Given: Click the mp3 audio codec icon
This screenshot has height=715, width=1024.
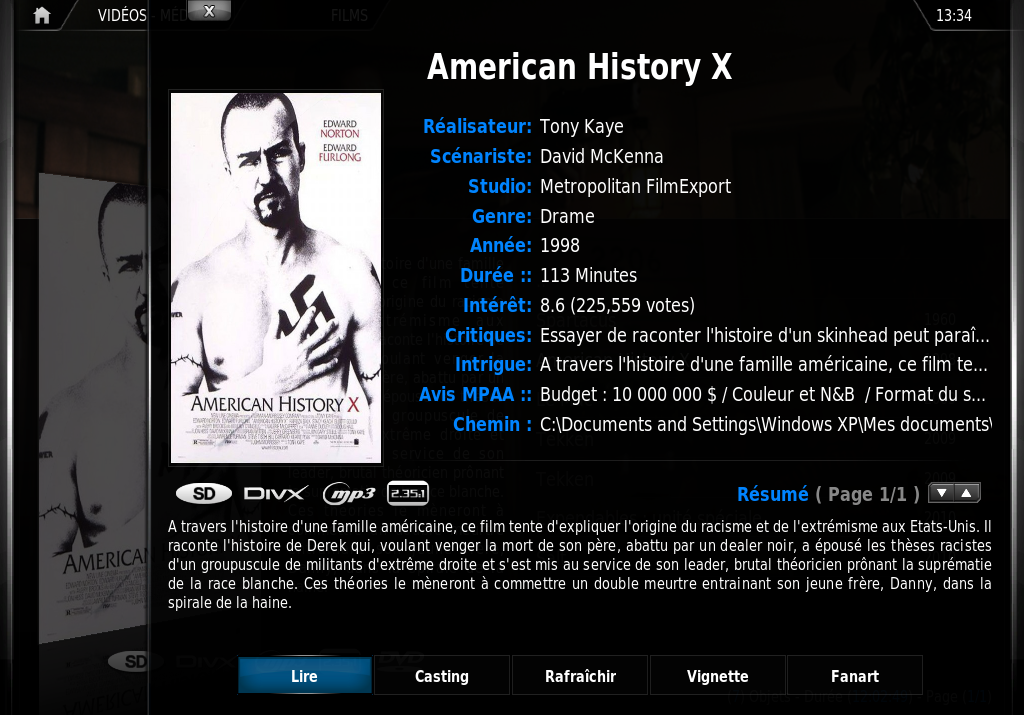Looking at the screenshot, I should click(349, 494).
